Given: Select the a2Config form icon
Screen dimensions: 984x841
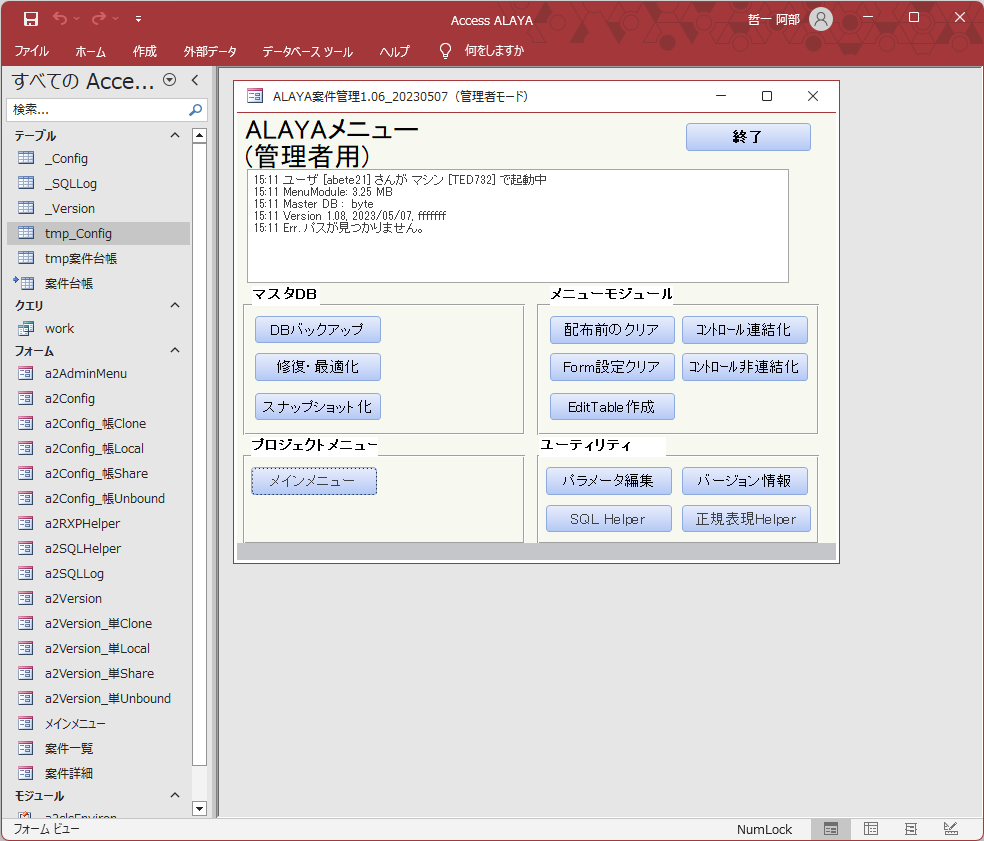Looking at the screenshot, I should (x=26, y=399).
